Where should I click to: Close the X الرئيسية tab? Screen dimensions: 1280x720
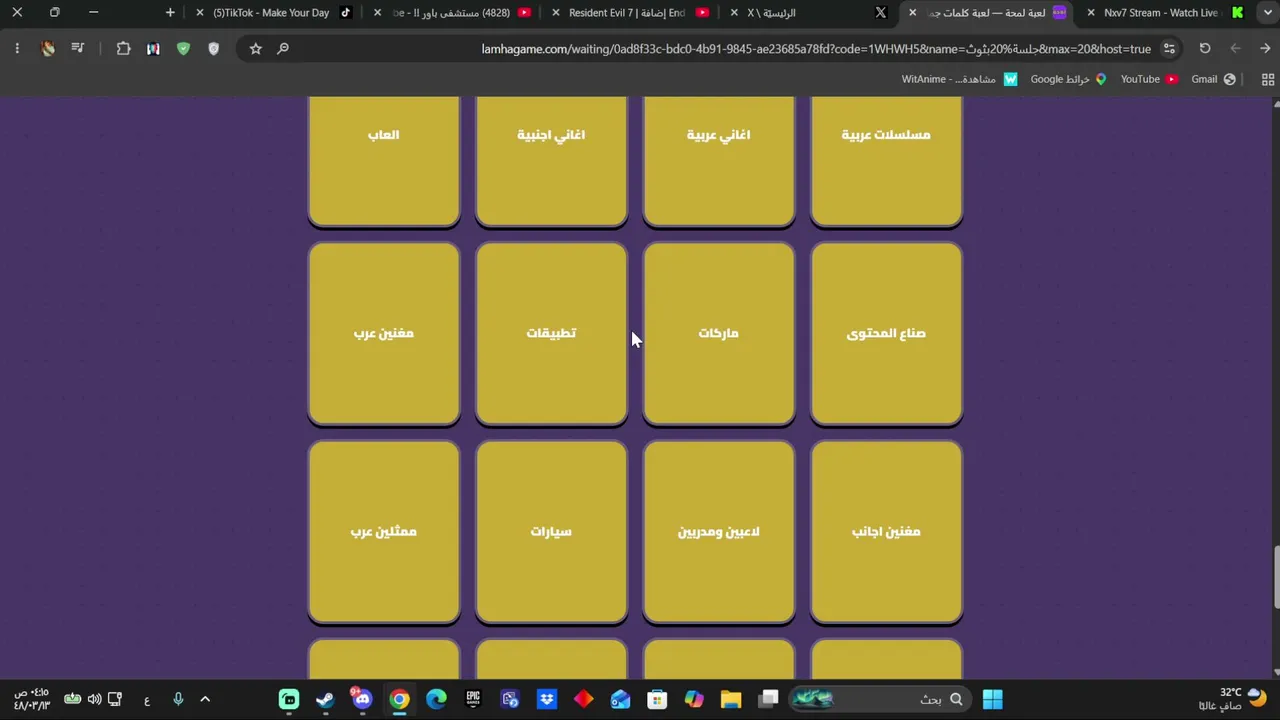click(x=735, y=13)
